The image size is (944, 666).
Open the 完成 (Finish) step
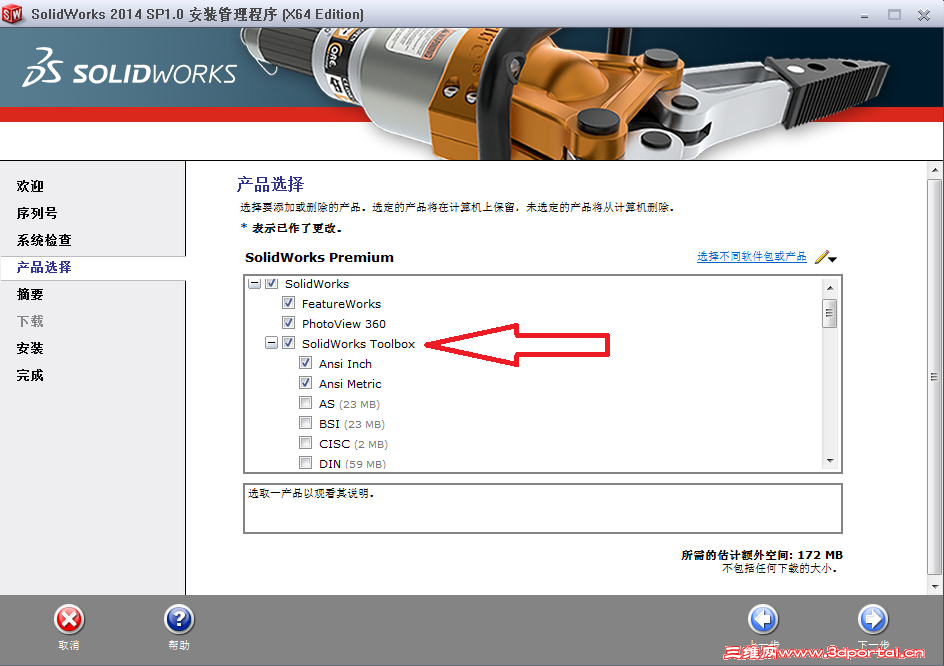click(x=30, y=376)
